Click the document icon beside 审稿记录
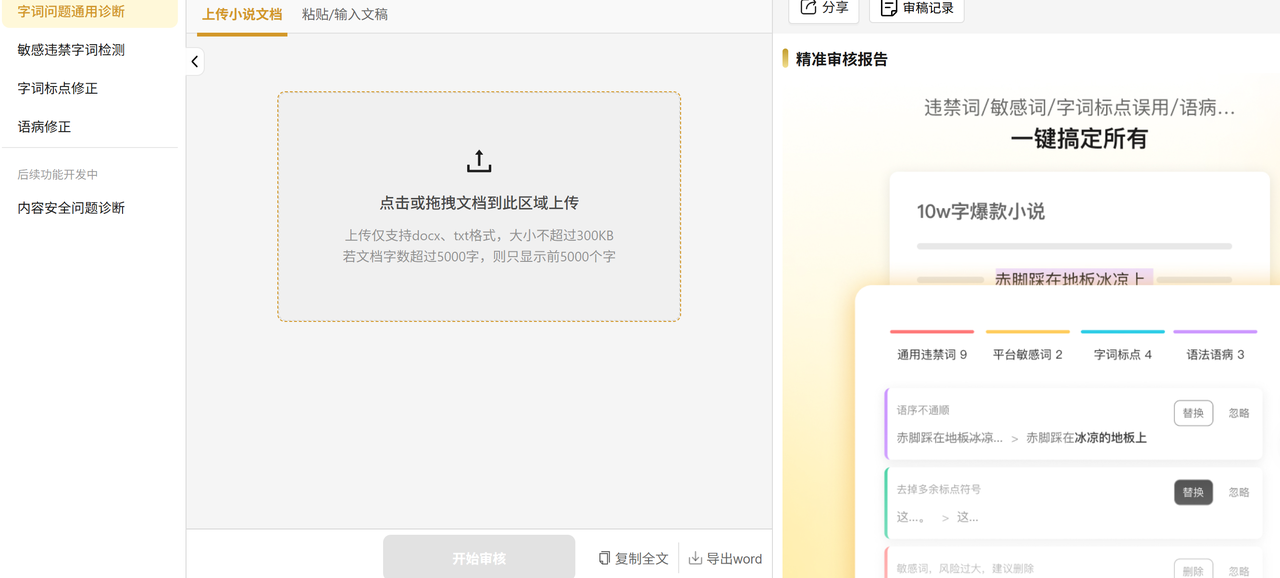The image size is (1280, 578). 888,7
